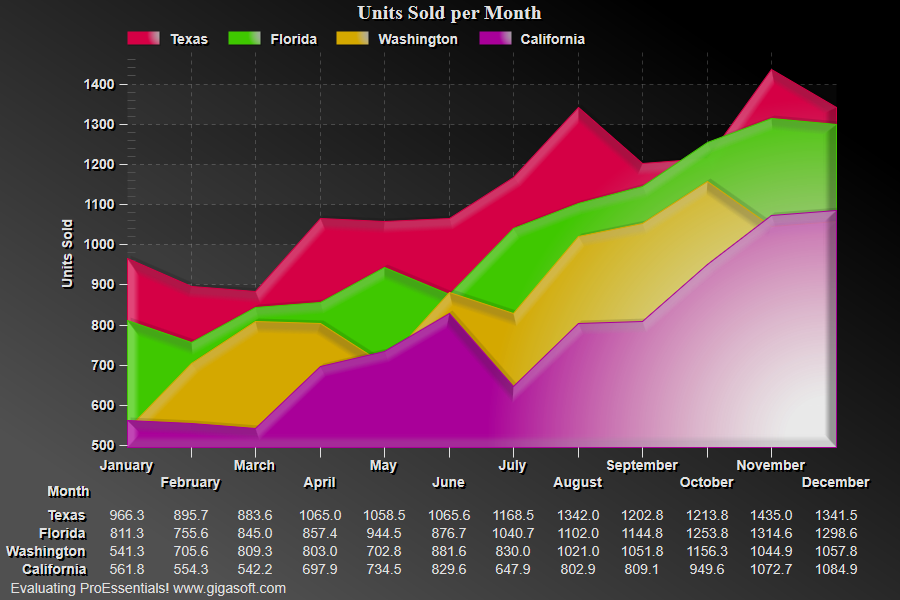Viewport: 900px width, 600px height.
Task: Click the Texas red legend swatch
Action: [143, 38]
